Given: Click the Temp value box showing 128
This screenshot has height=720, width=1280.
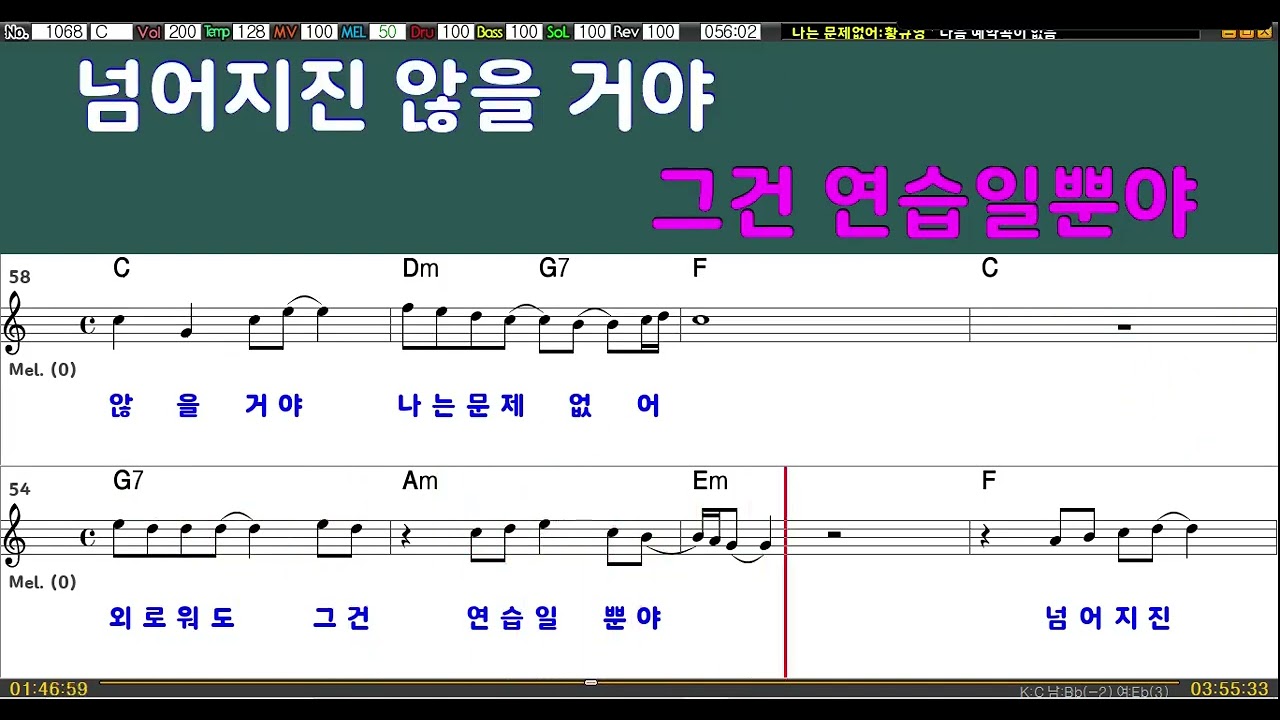Looking at the screenshot, I should (250, 32).
